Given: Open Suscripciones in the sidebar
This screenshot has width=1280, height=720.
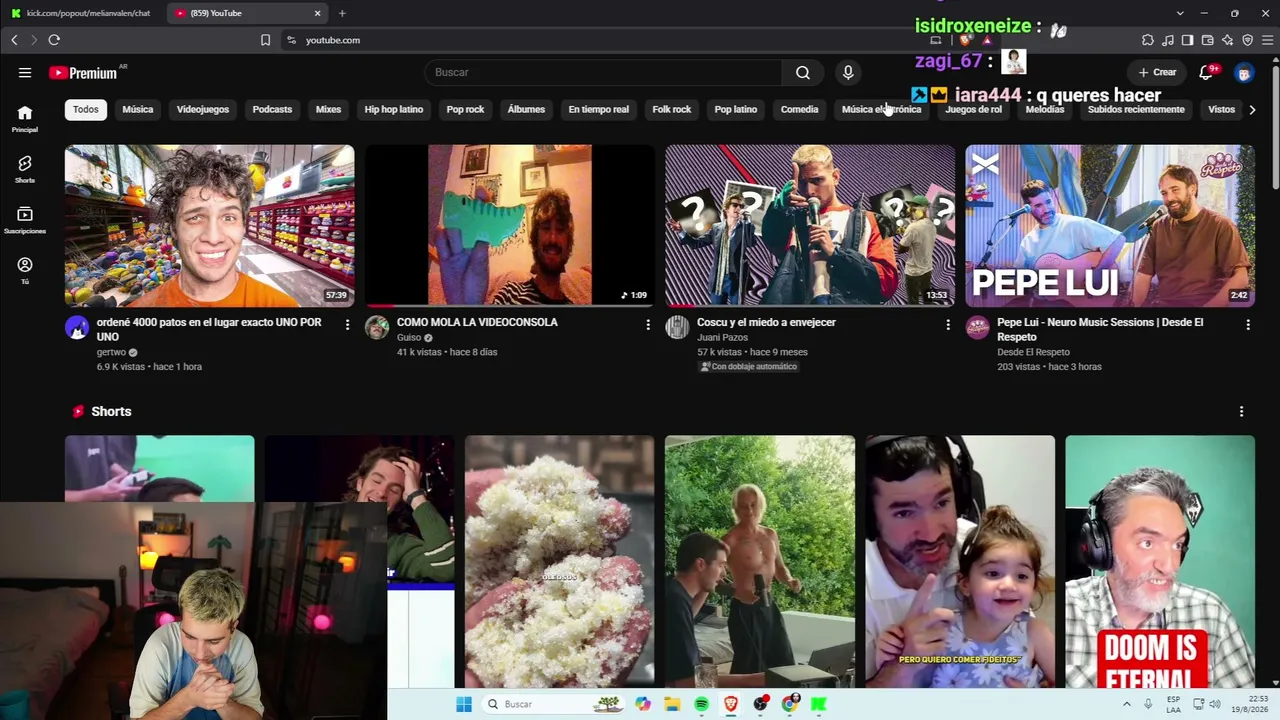Looking at the screenshot, I should [x=25, y=220].
